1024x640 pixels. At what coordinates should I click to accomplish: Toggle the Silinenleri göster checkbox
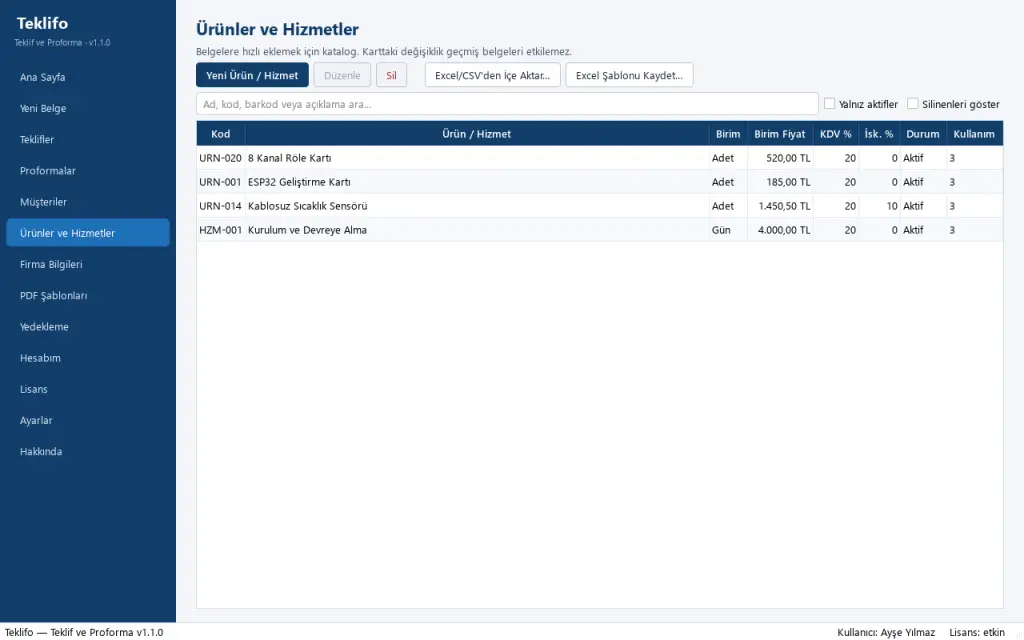912,103
